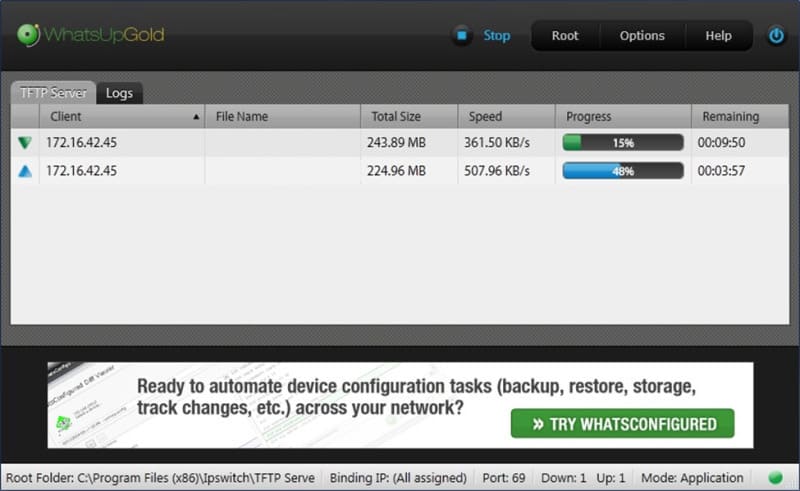Click the WhatsUpGold logo icon

pos(28,35)
